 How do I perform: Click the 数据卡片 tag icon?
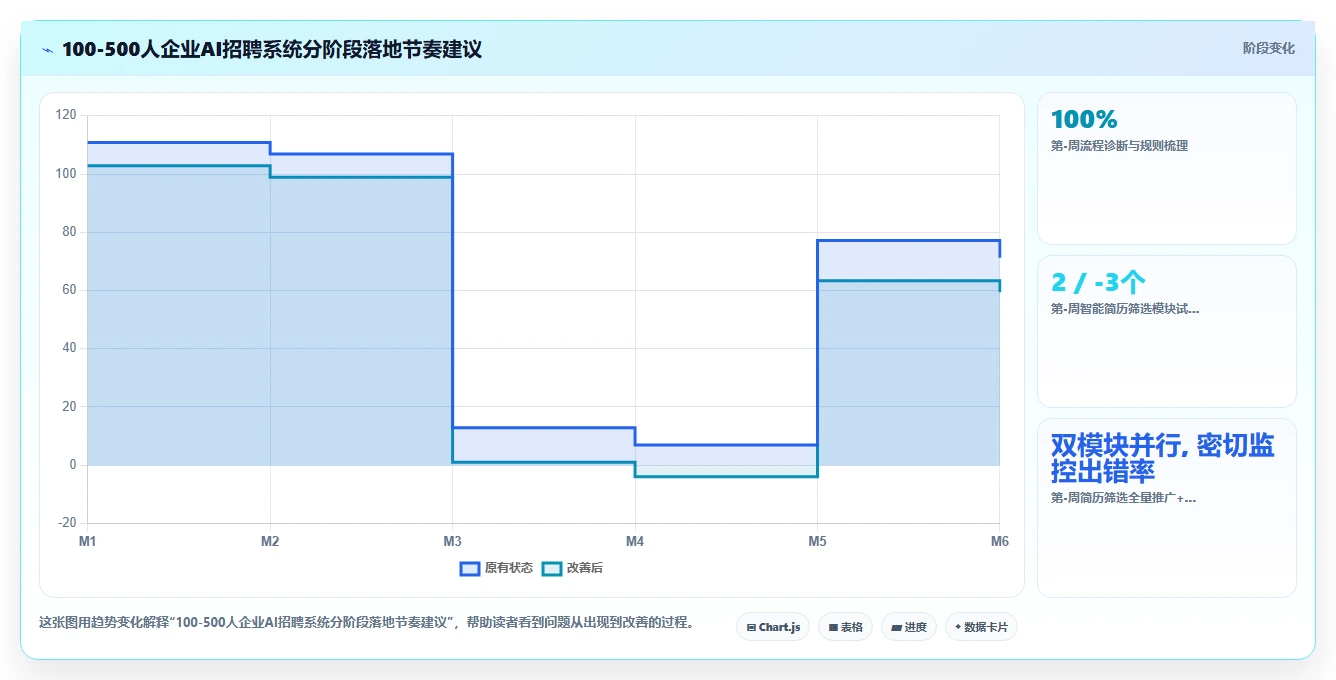(x=958, y=627)
